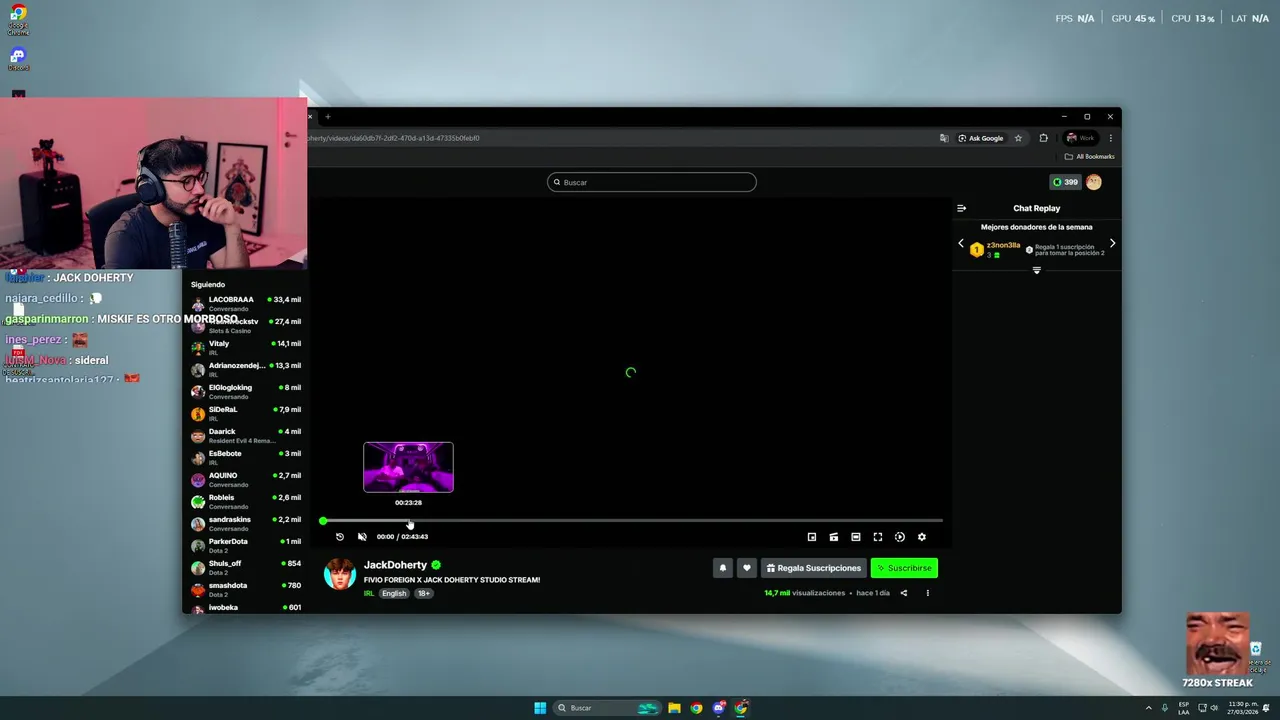The height and width of the screenshot is (720, 1280).
Task: Show hidden system tray icons chevron
Action: [1148, 708]
